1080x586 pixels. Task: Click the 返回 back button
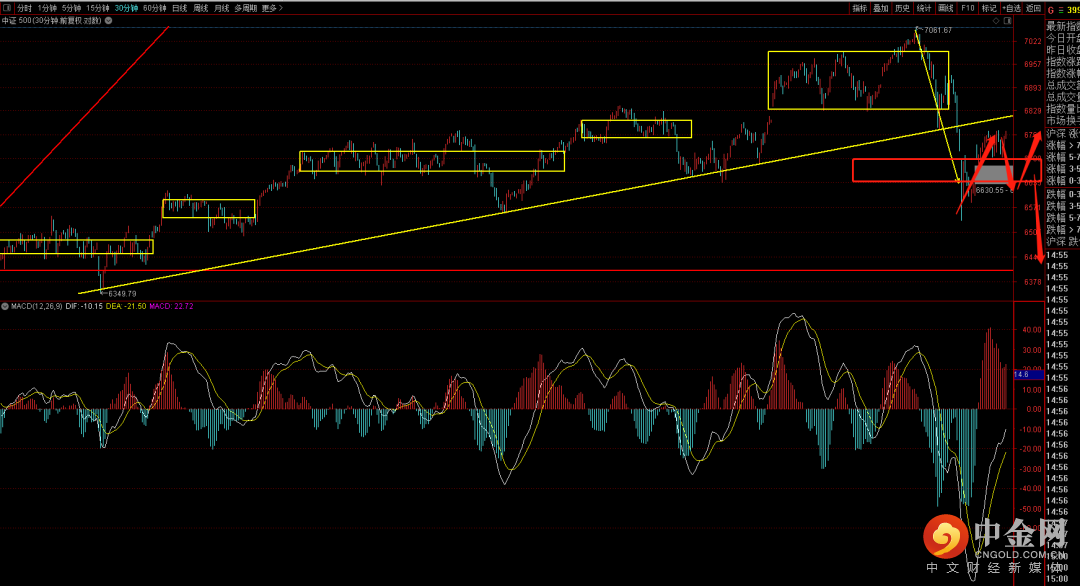click(x=1033, y=8)
